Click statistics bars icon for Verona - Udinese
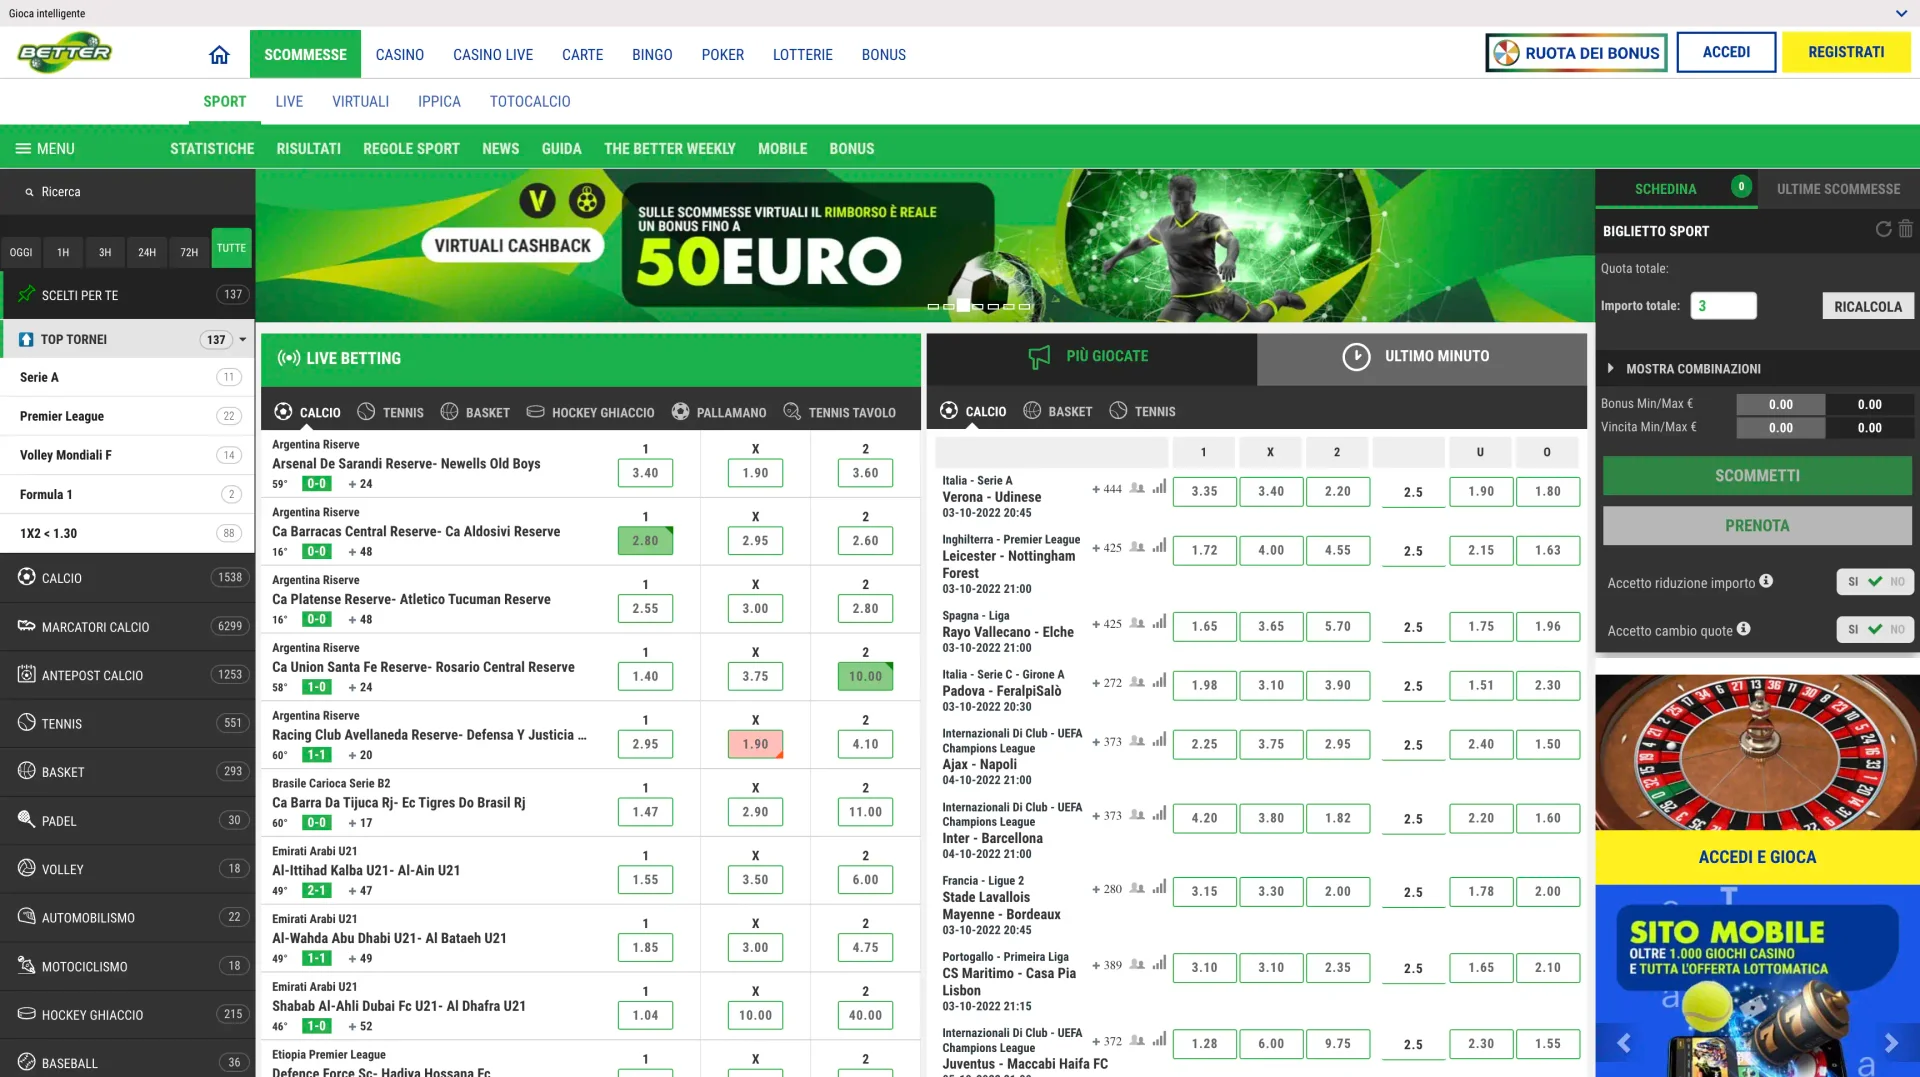 point(1159,488)
